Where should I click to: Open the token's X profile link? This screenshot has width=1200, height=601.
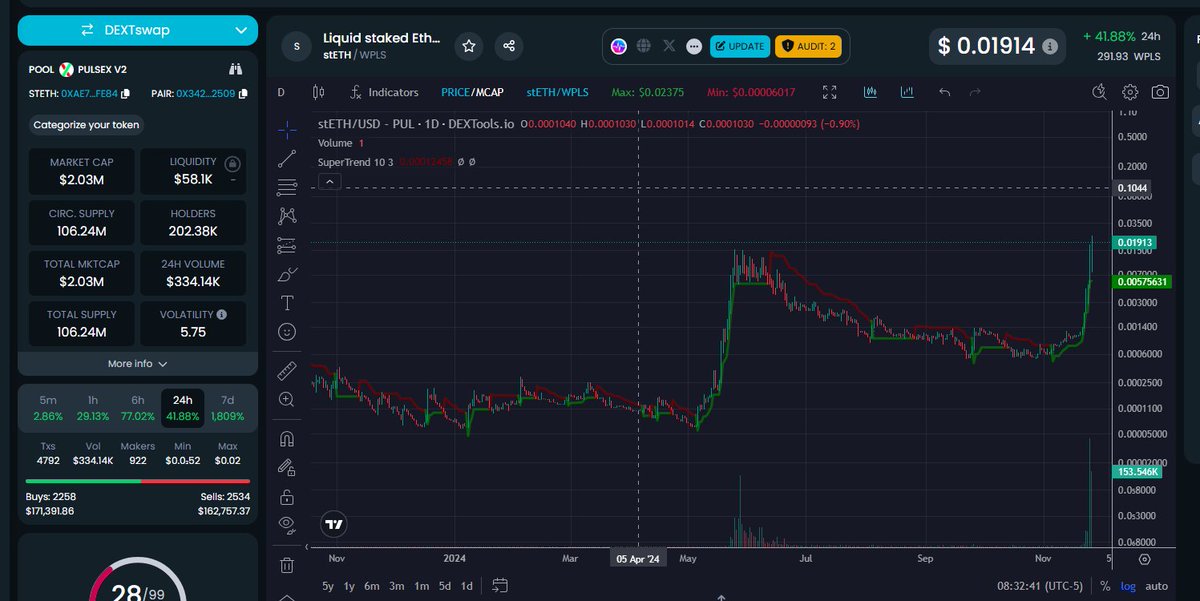[670, 46]
